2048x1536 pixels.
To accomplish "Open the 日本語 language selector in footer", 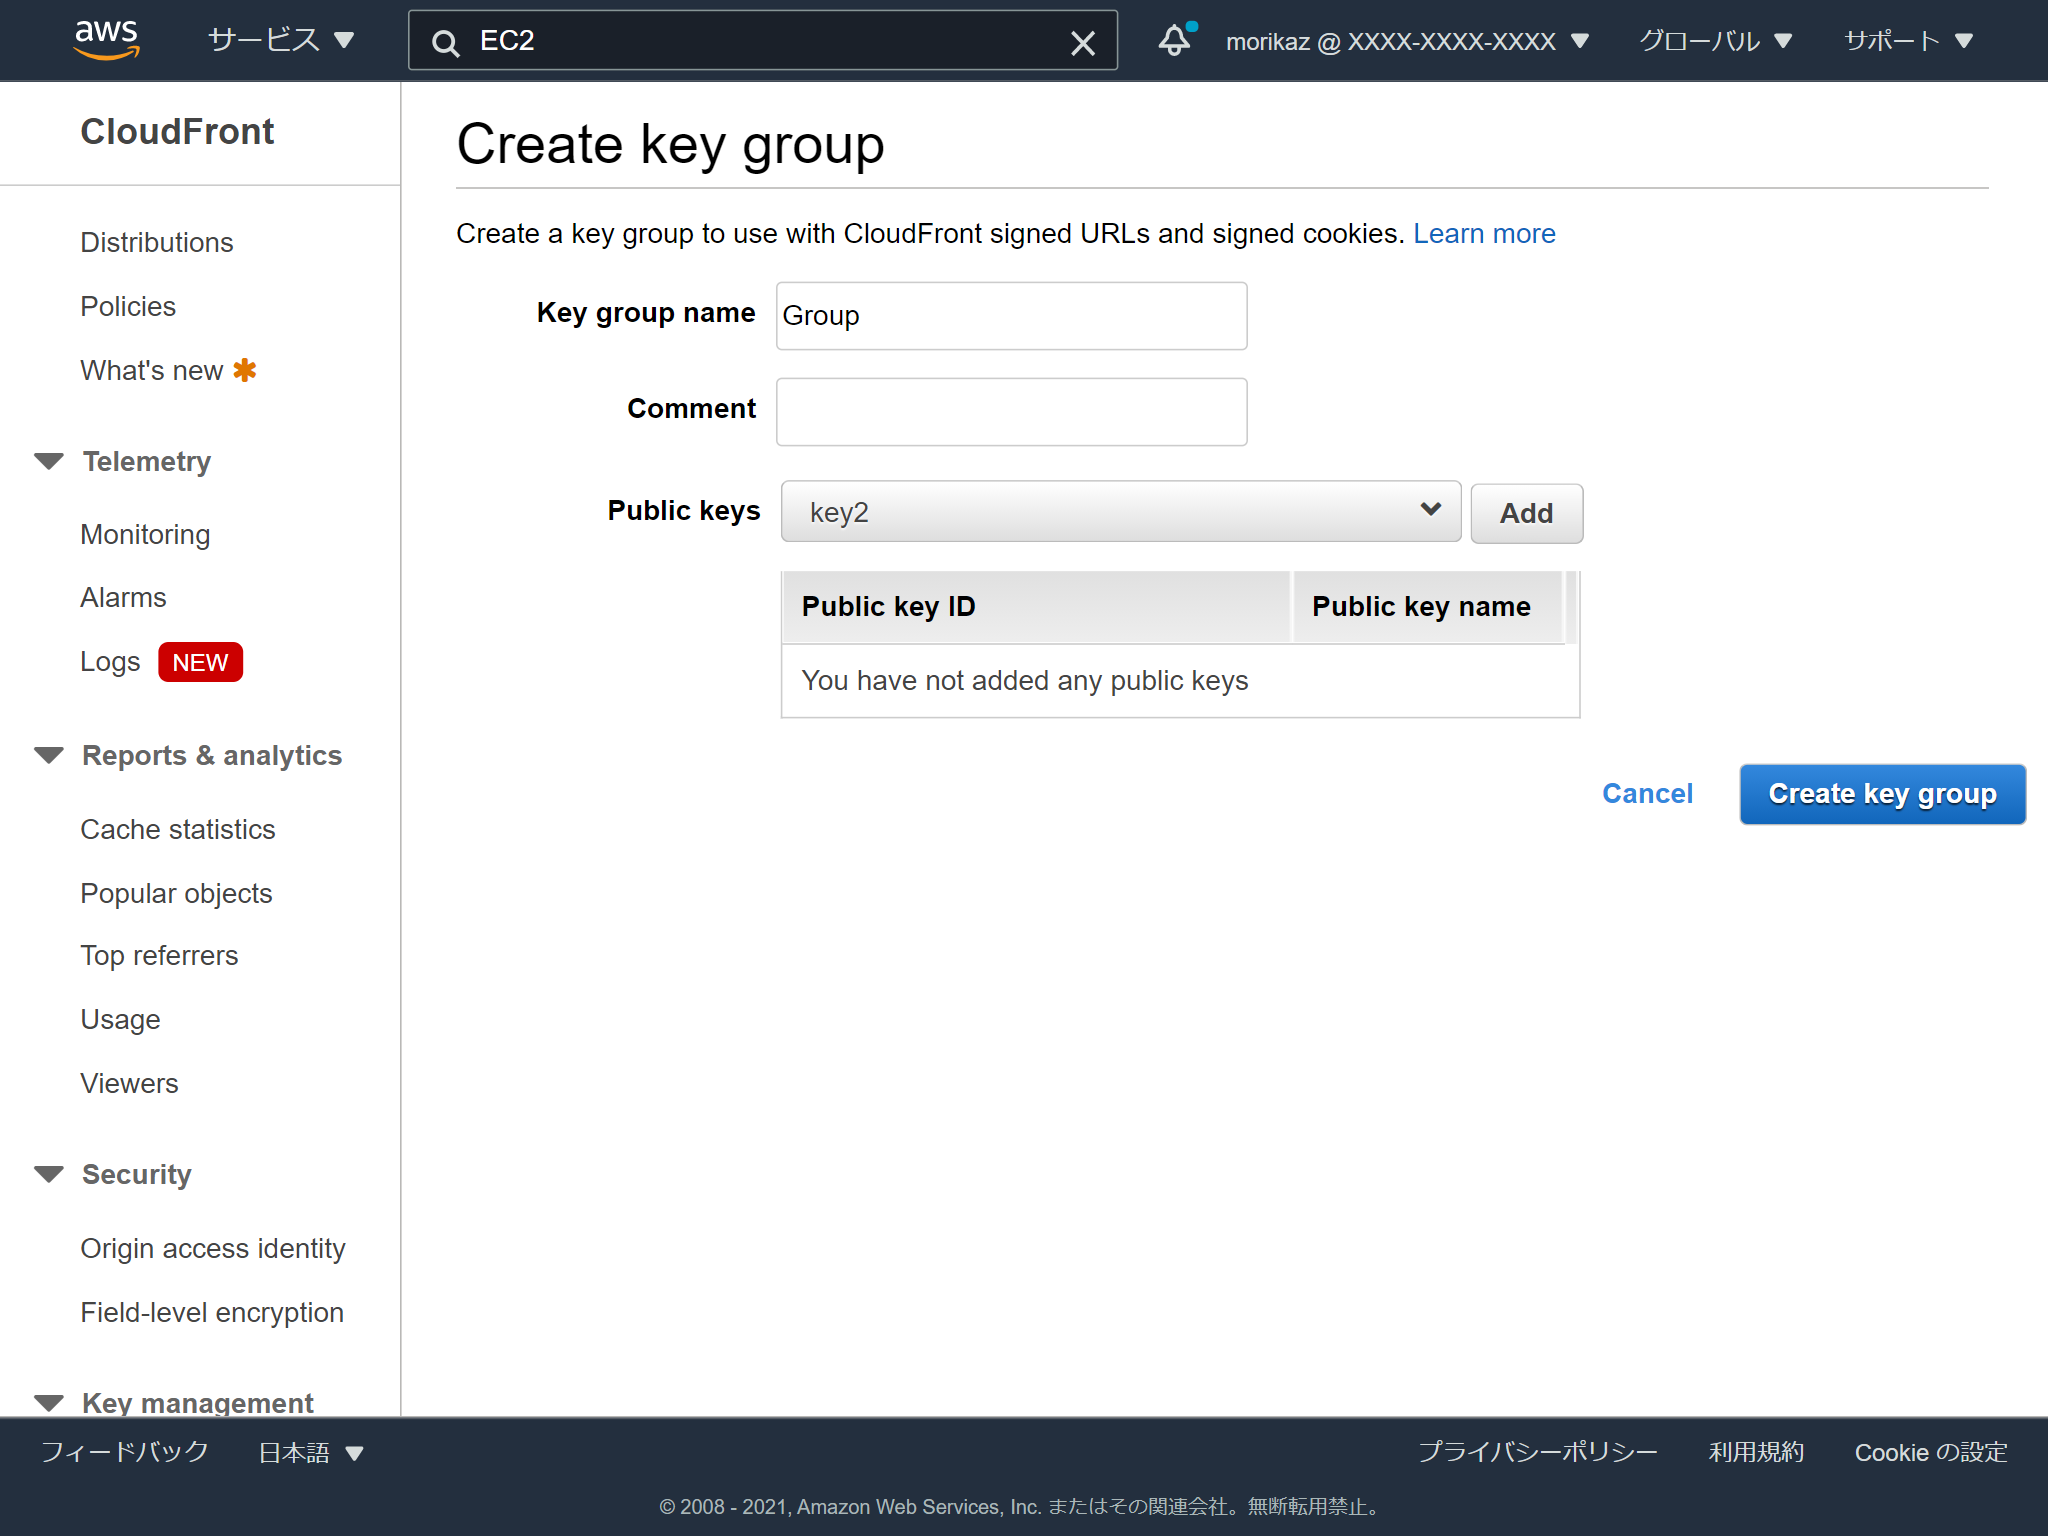I will click(x=310, y=1452).
